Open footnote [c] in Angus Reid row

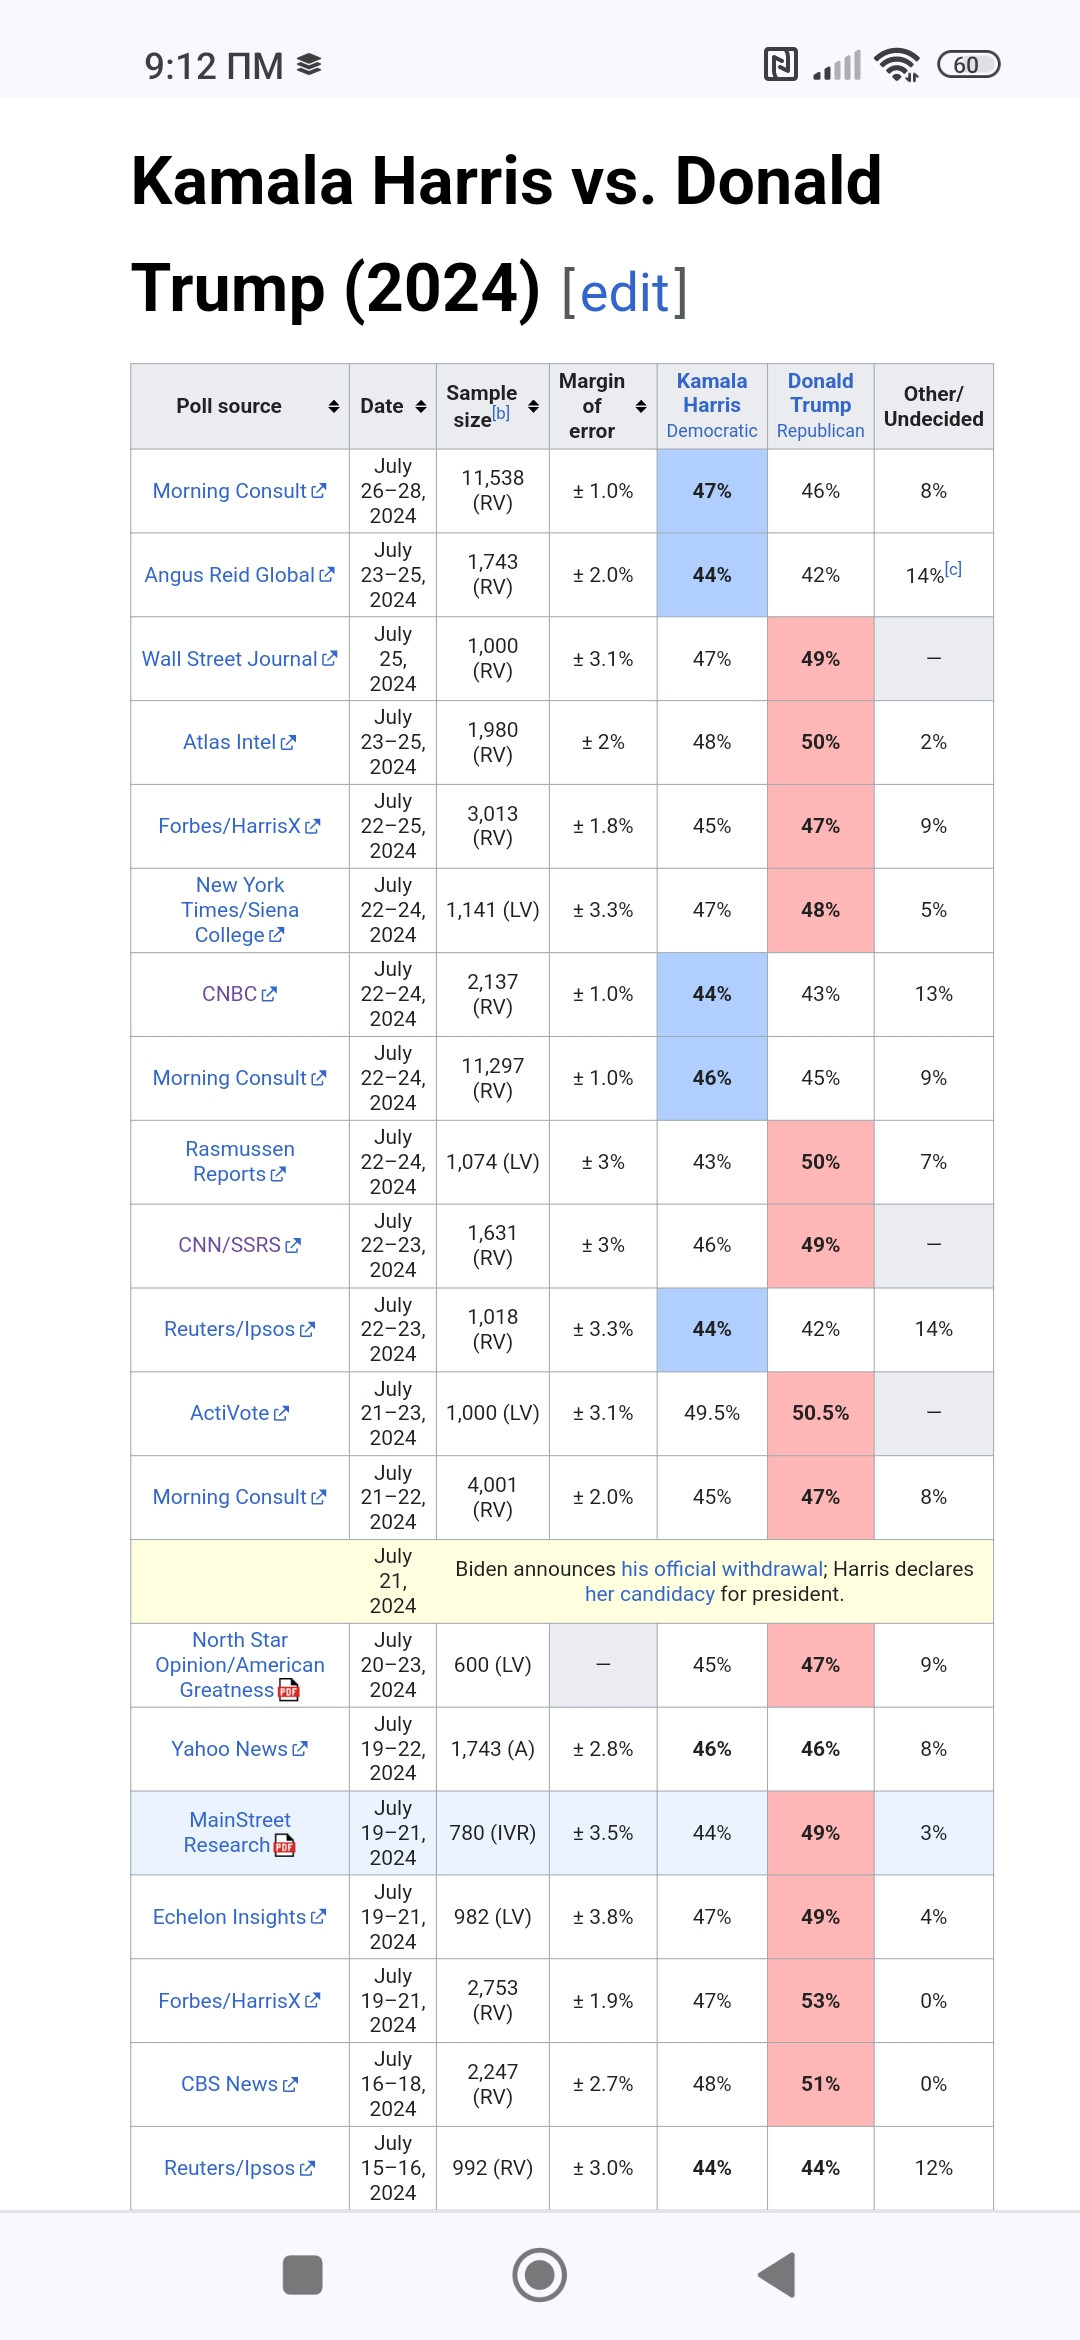953,568
